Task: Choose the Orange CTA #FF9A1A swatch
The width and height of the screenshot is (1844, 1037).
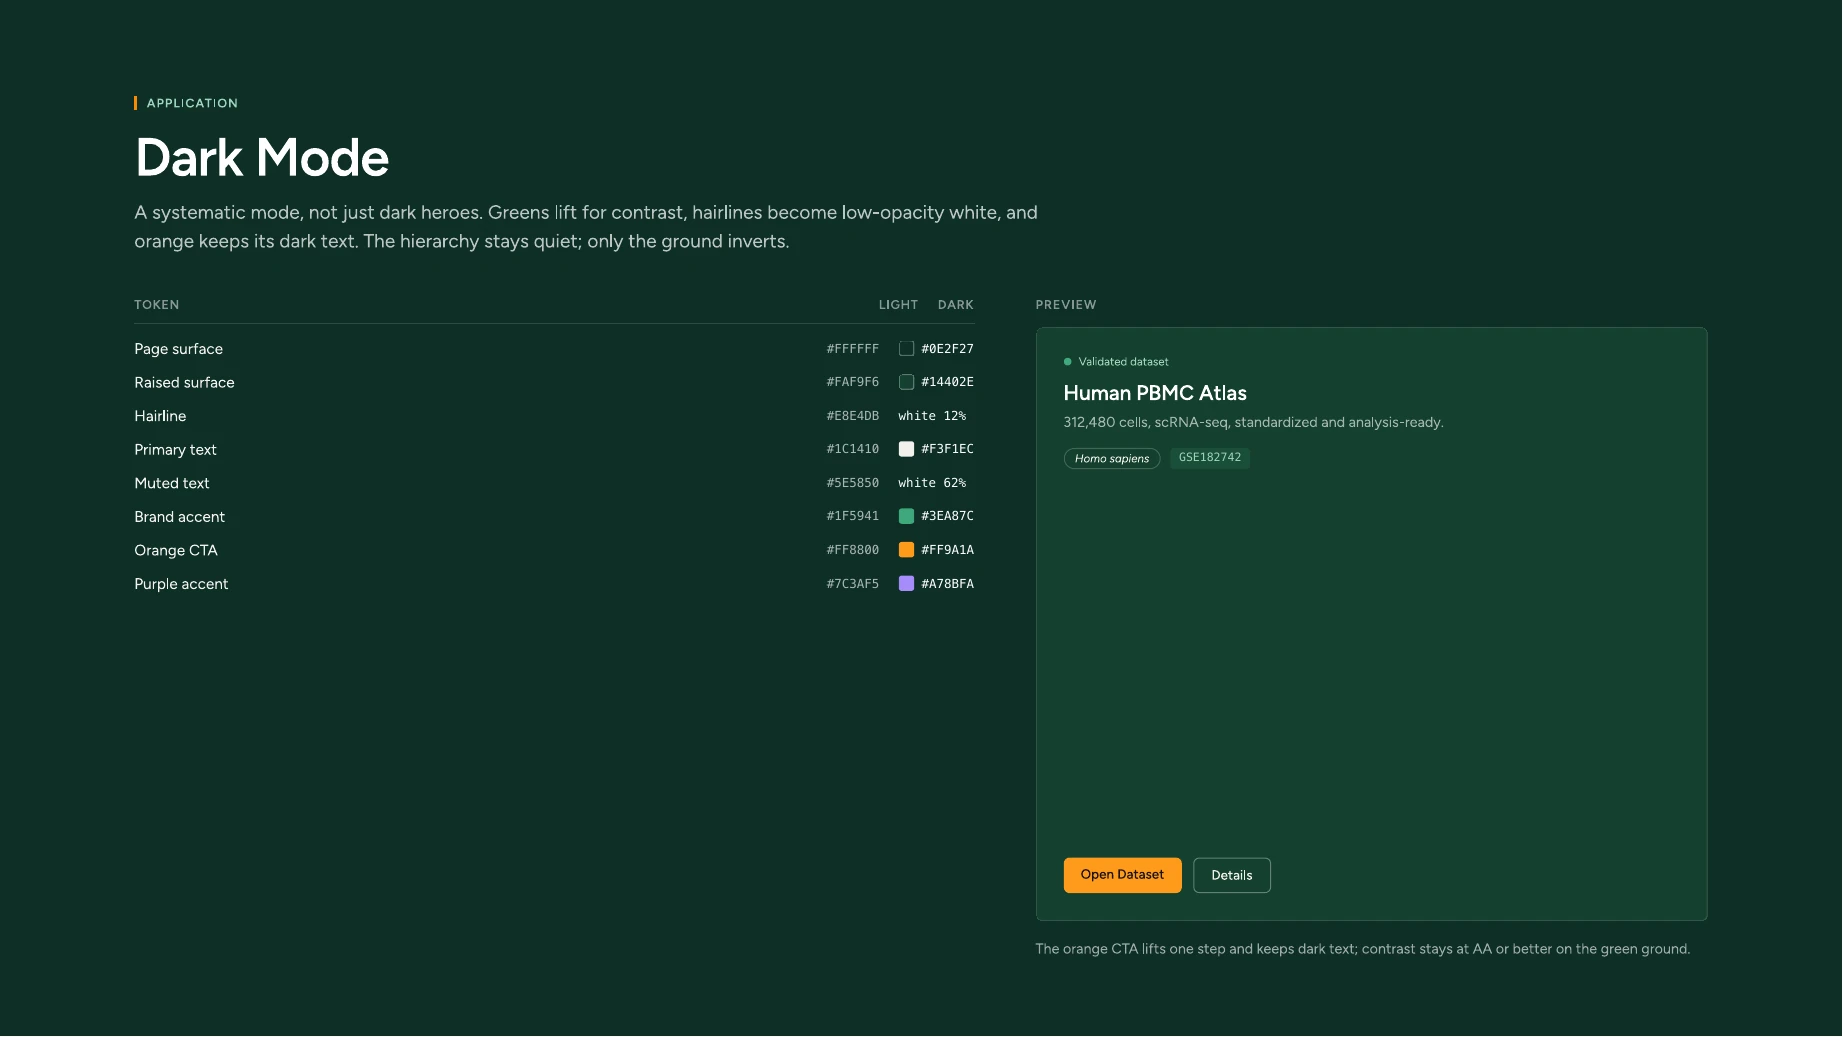Action: [x=906, y=550]
